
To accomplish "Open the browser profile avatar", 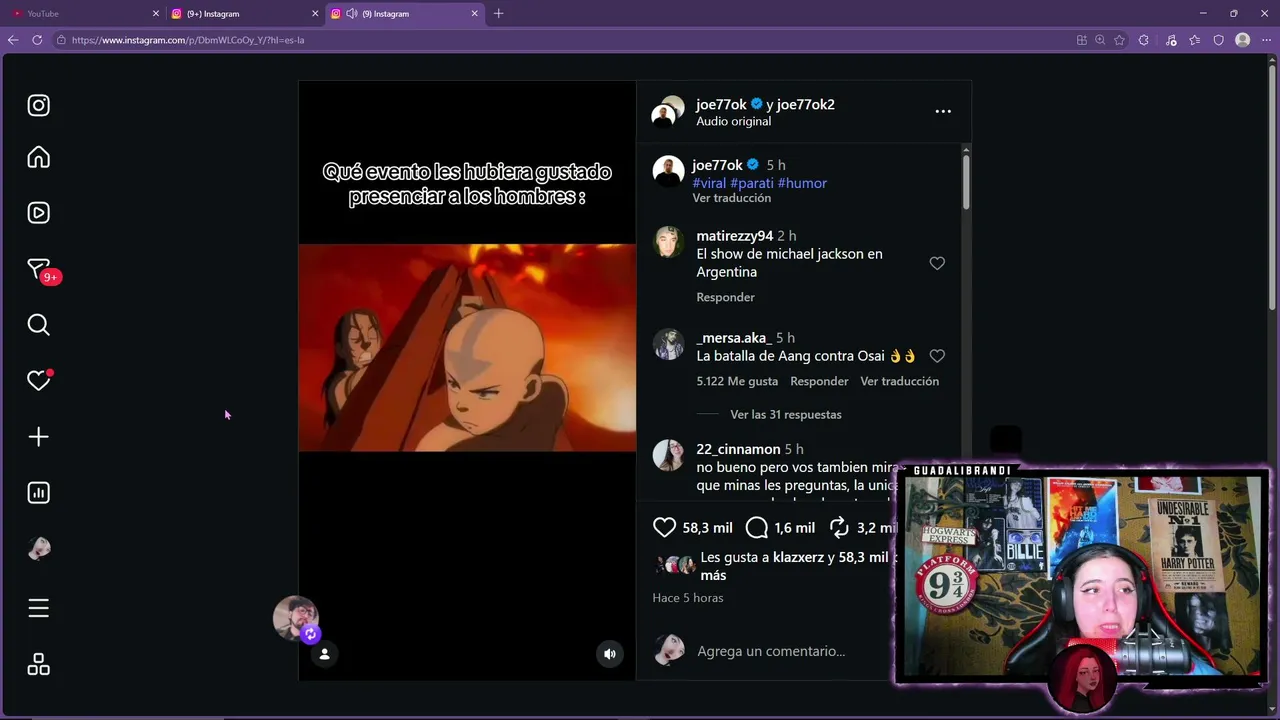I will [1243, 40].
